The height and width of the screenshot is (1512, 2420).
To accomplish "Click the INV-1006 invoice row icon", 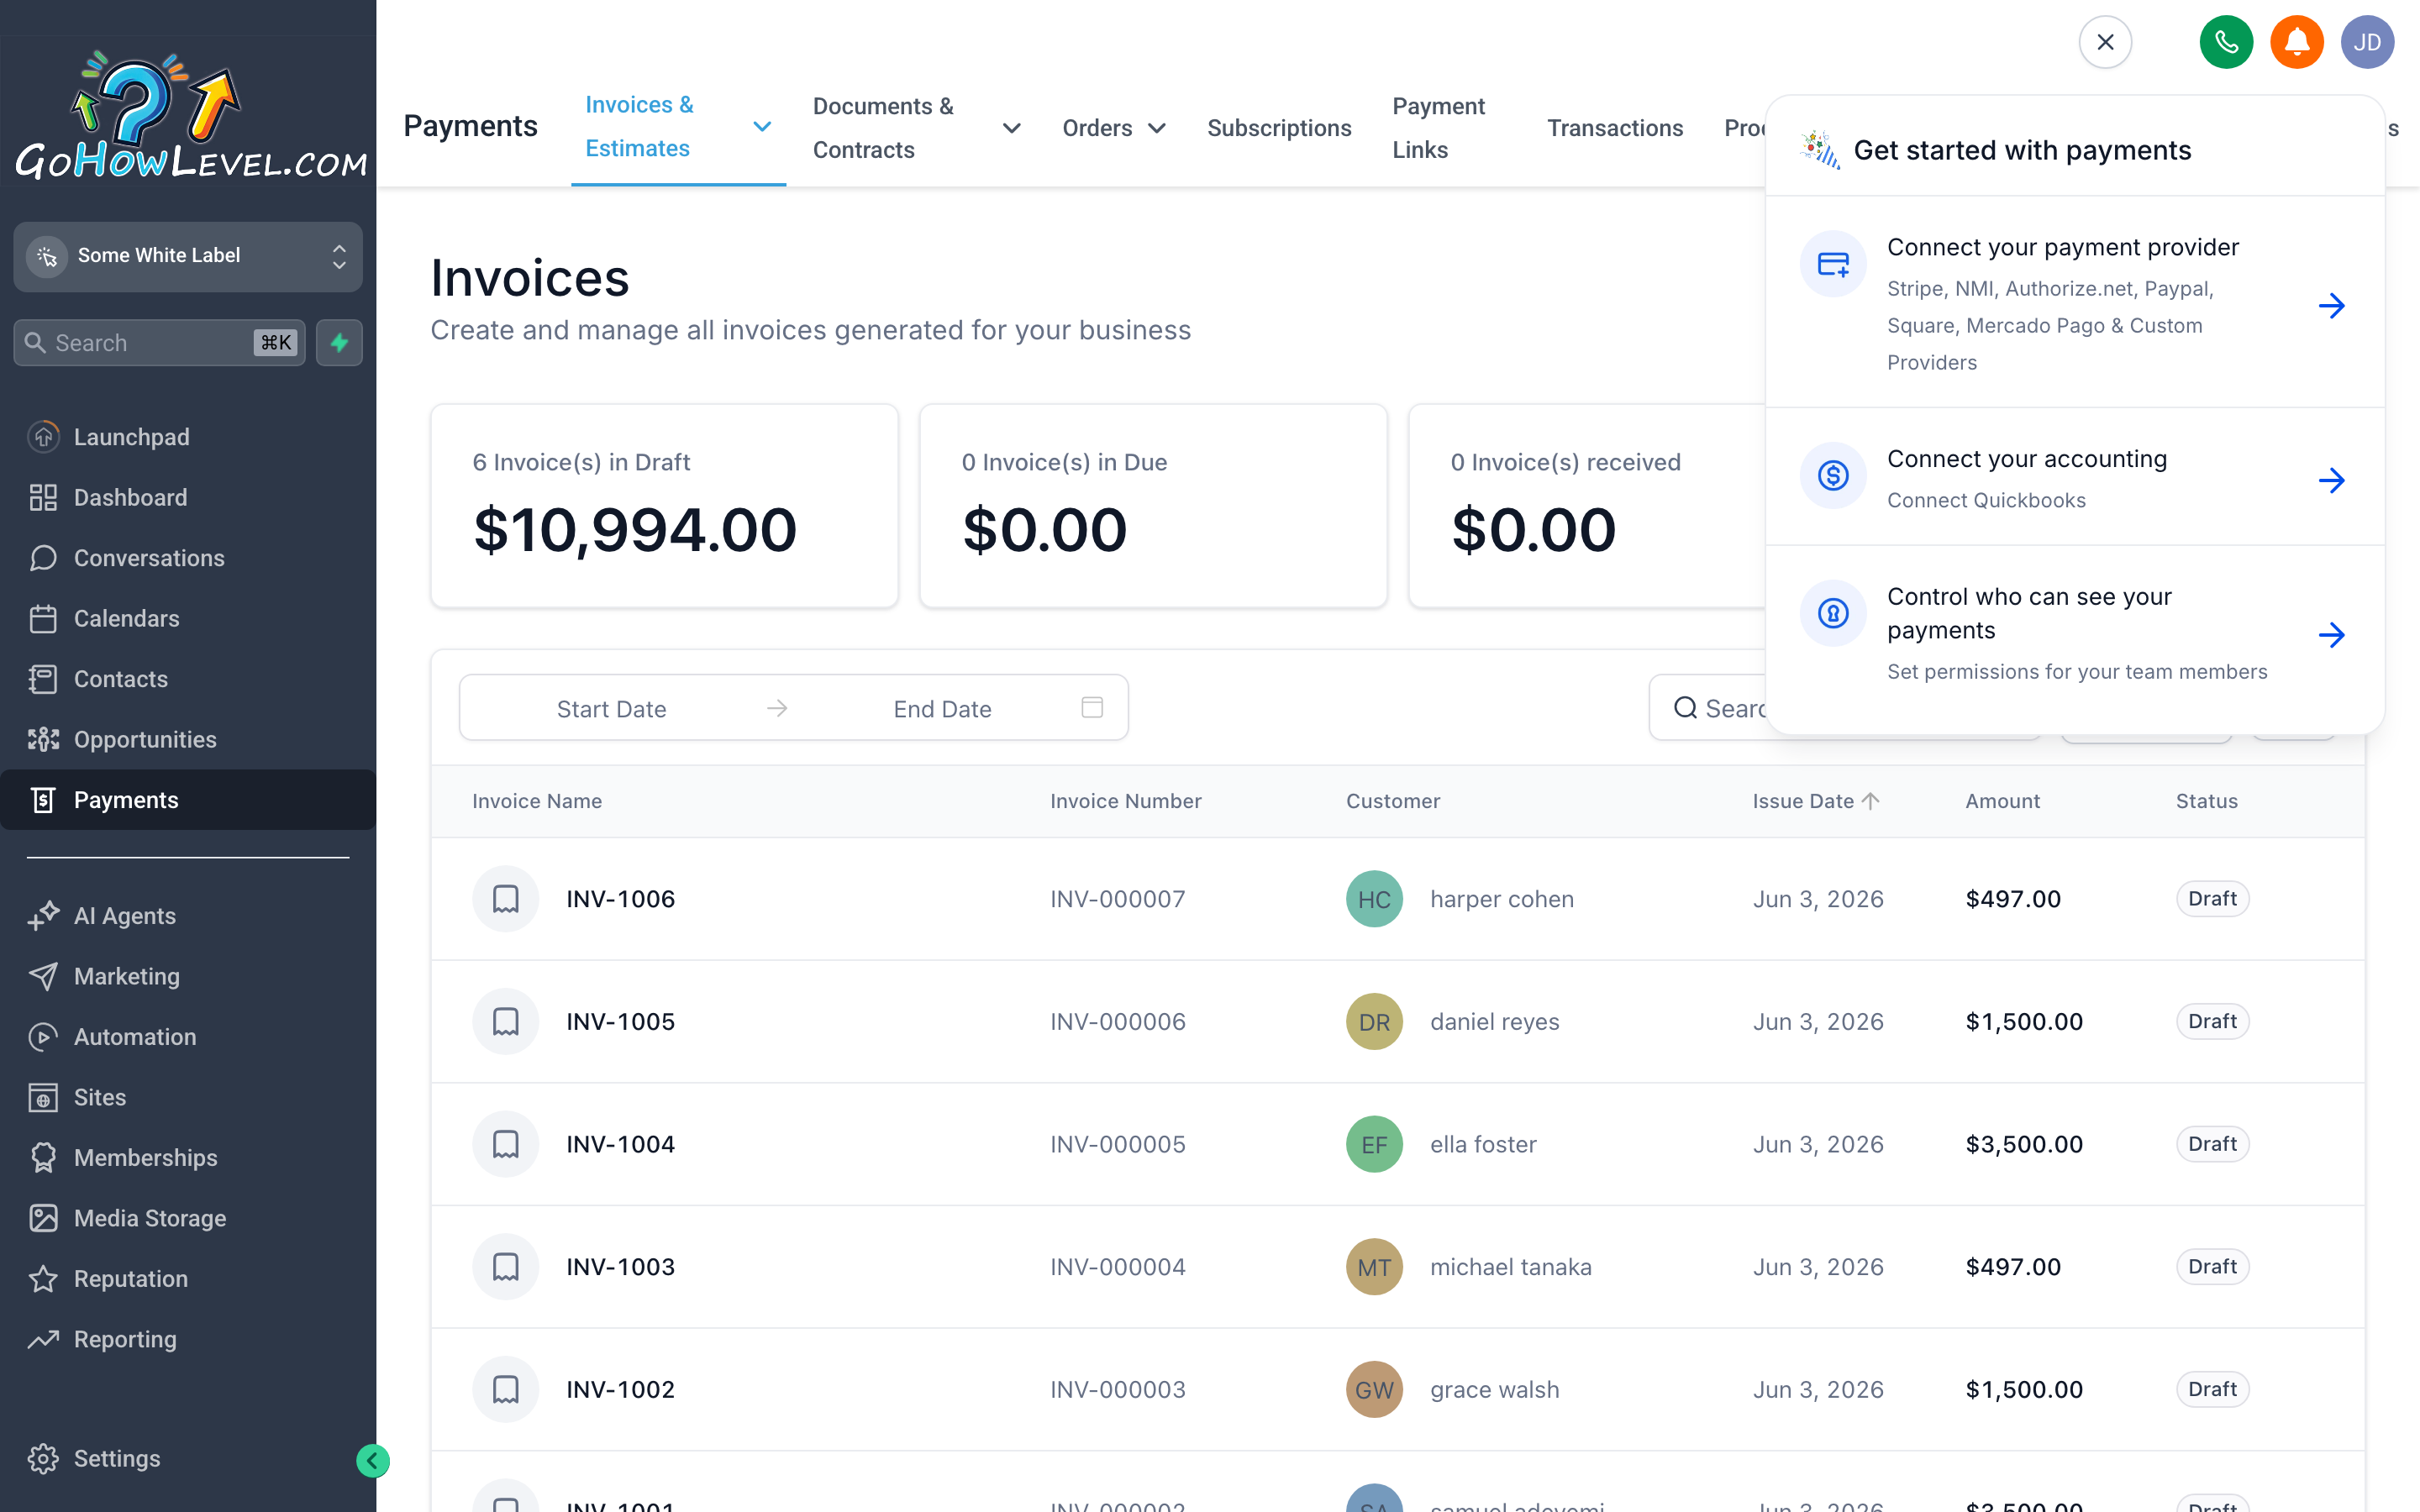I will 506,899.
